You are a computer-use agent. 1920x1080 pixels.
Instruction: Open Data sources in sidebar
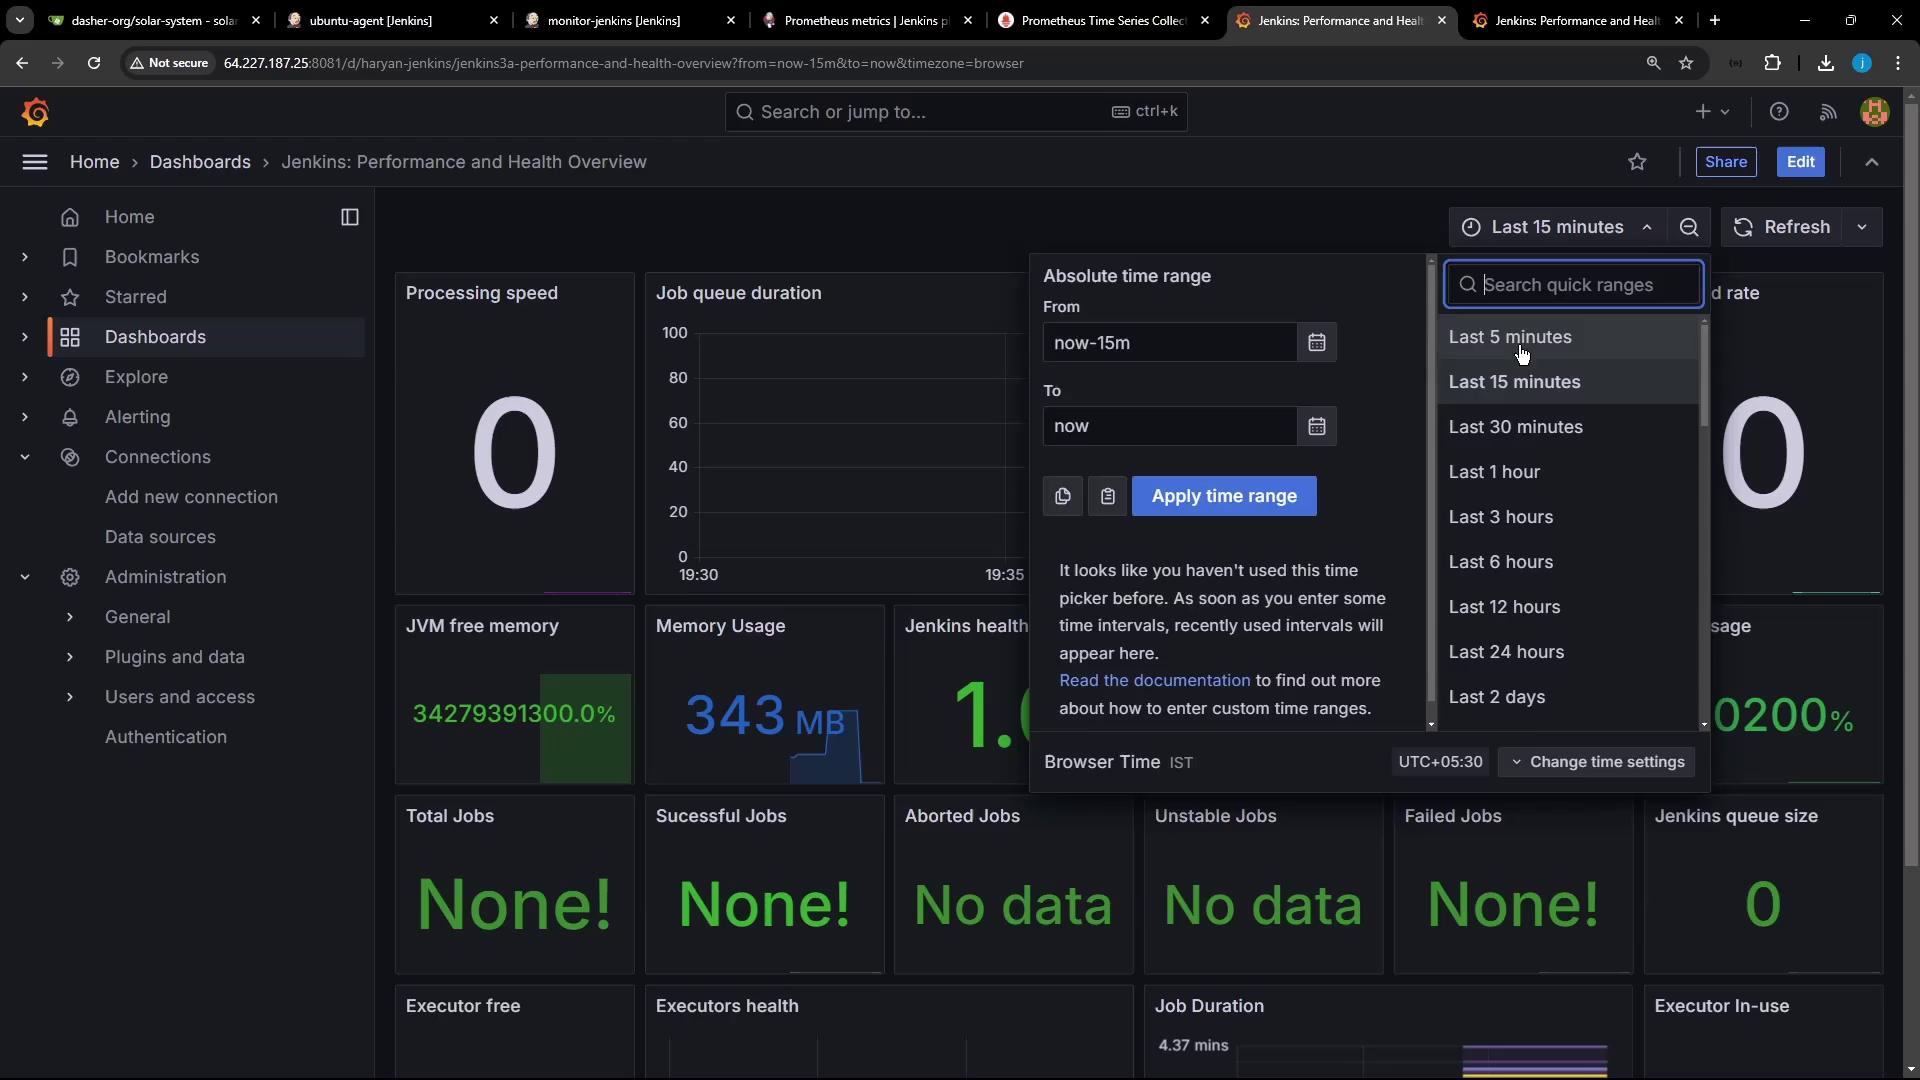click(x=160, y=537)
